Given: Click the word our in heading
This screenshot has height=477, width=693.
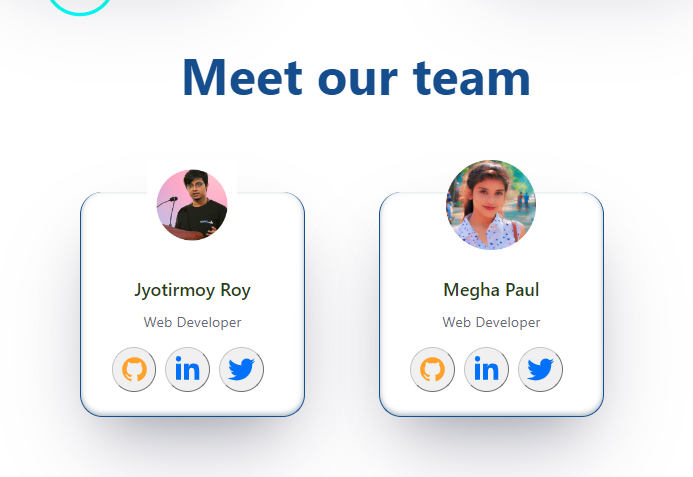Looking at the screenshot, I should 358,82.
